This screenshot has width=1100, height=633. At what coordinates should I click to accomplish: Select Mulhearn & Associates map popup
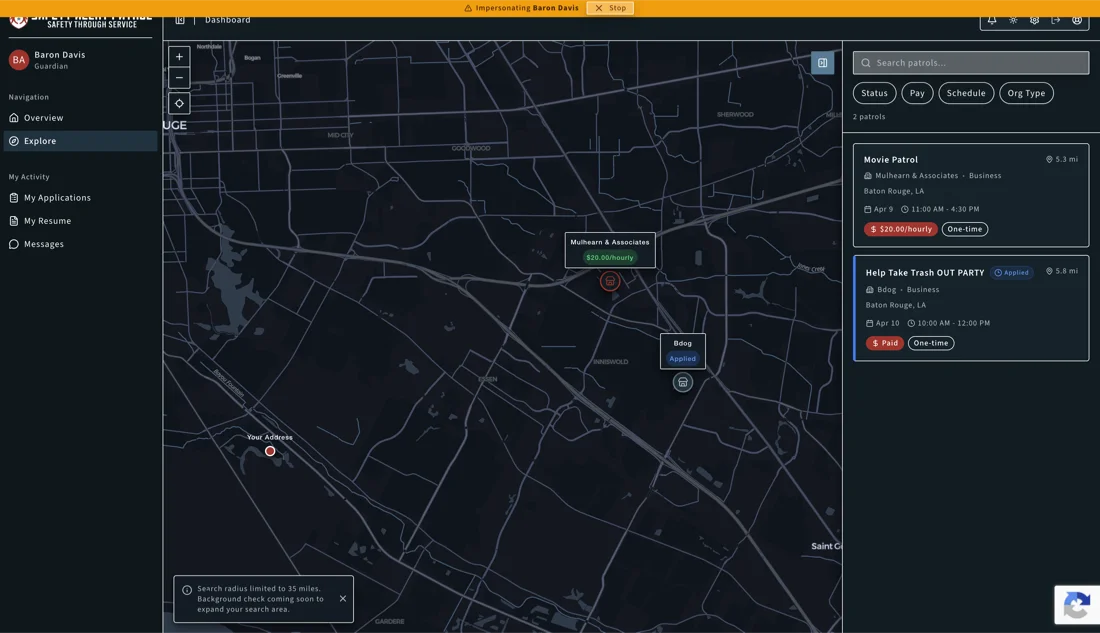(610, 250)
